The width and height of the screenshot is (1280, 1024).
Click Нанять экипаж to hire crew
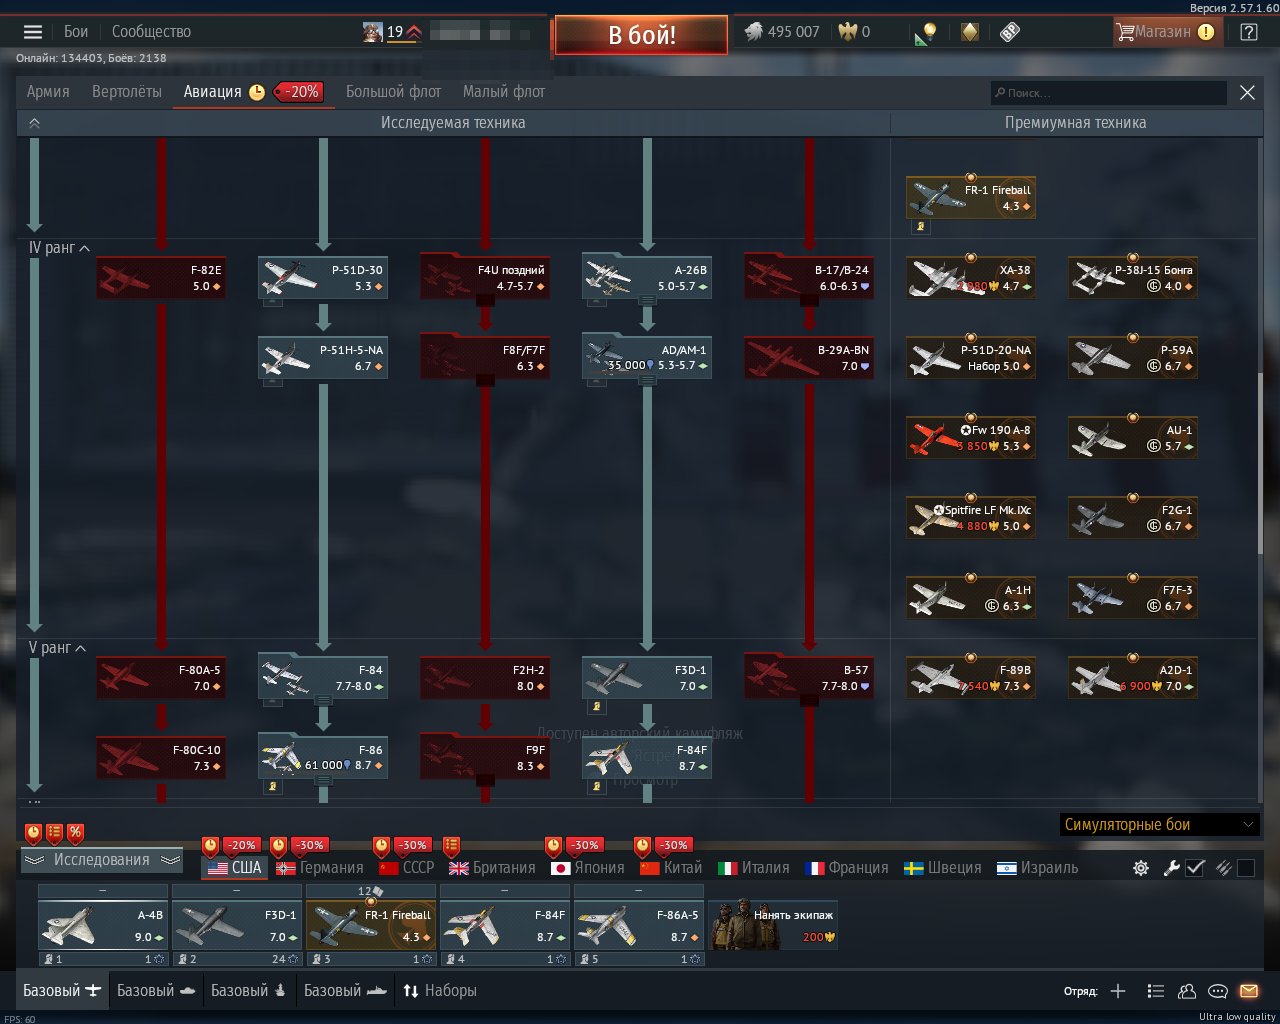coord(773,925)
